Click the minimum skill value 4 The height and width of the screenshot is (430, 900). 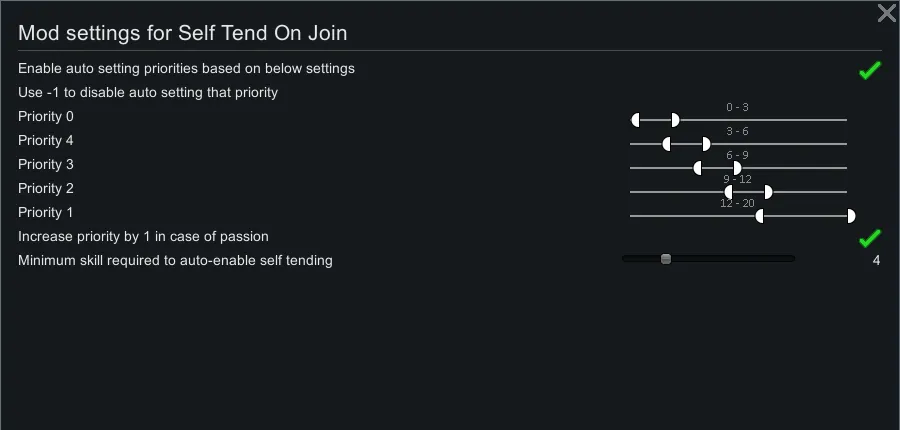tap(876, 261)
